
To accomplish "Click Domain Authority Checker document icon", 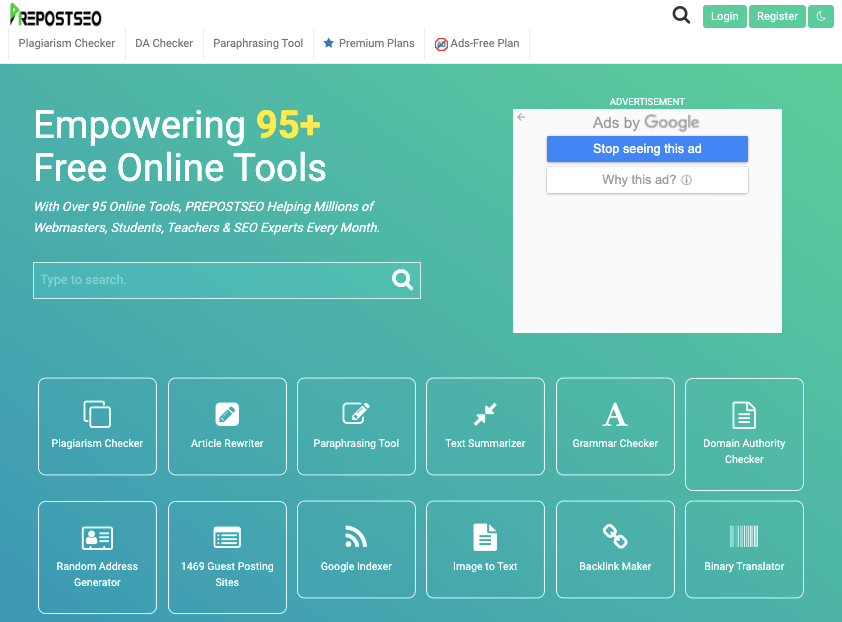I will 744,415.
